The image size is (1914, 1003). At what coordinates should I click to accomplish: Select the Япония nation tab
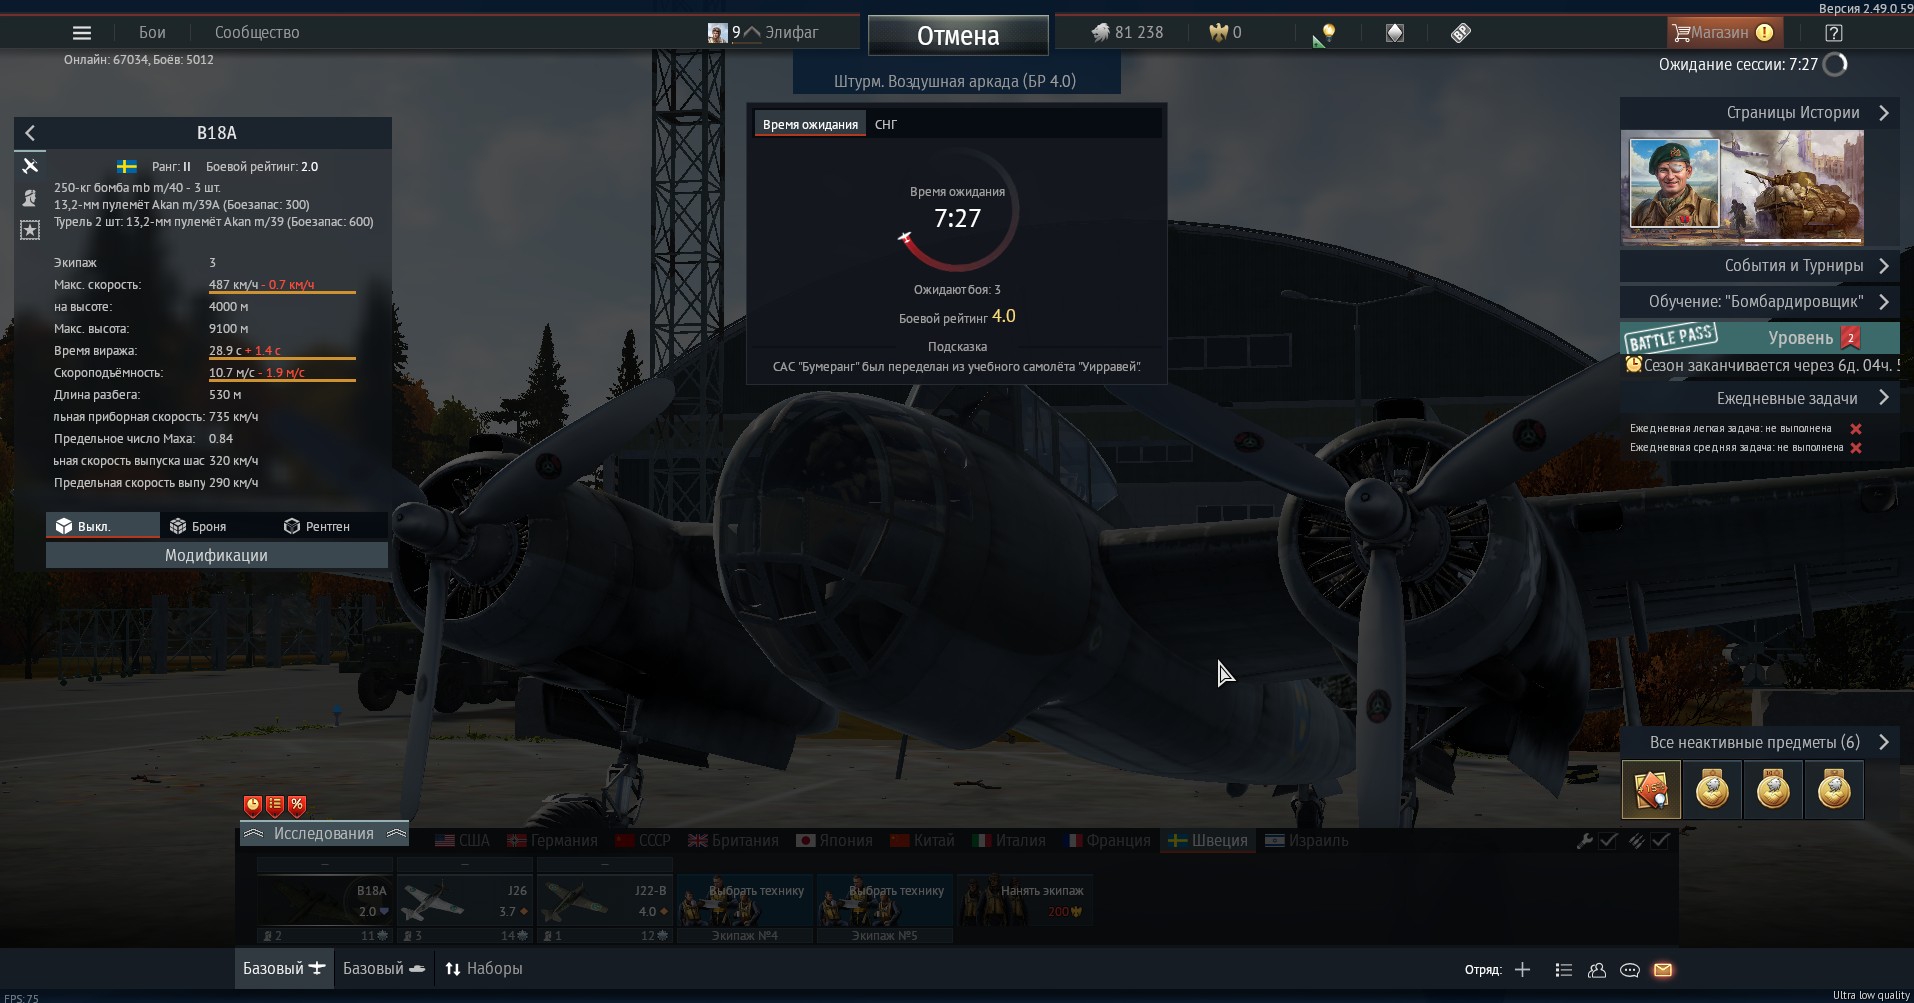834,841
